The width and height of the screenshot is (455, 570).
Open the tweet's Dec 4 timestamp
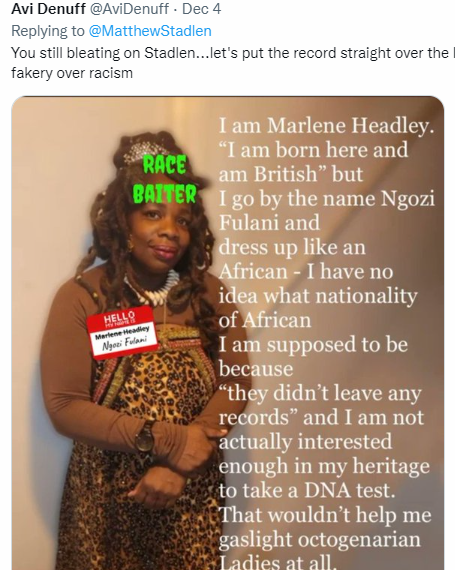201,9
